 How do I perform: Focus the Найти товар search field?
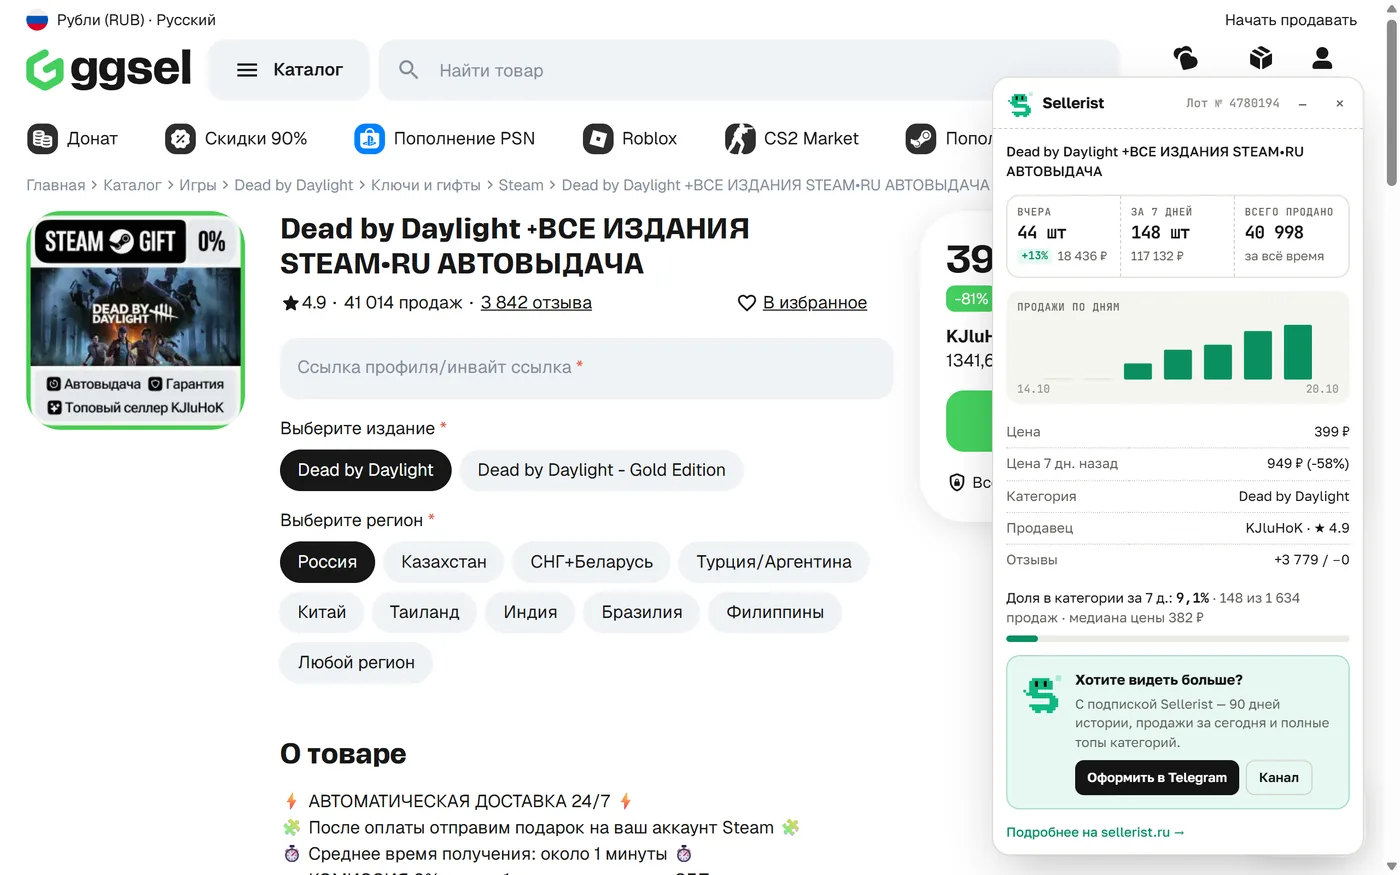tap(750, 70)
